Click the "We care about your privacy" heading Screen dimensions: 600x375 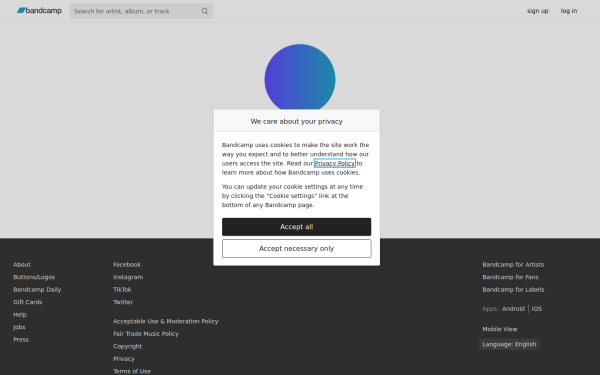(x=297, y=122)
